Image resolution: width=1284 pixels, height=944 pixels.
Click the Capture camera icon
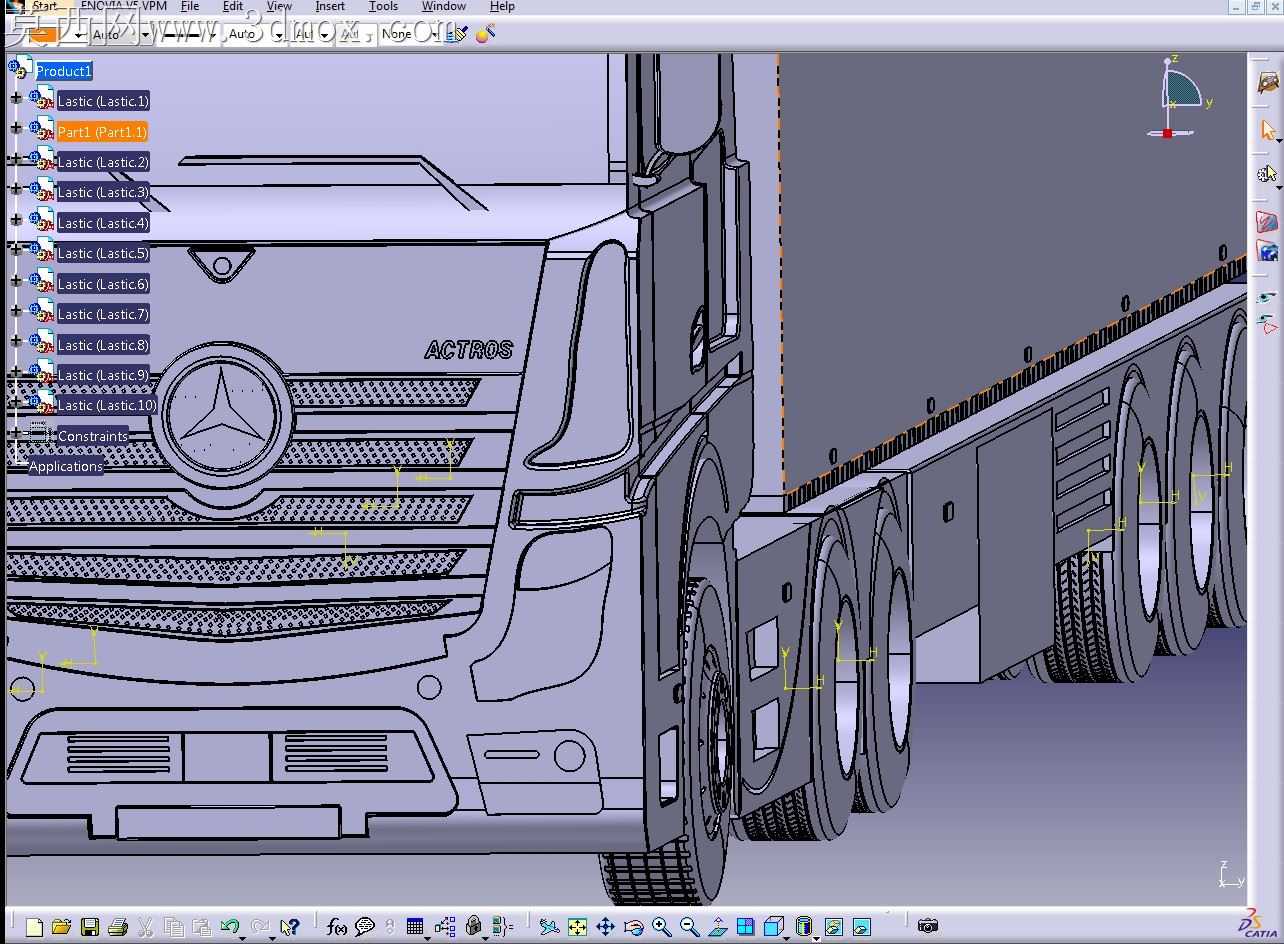(x=928, y=926)
